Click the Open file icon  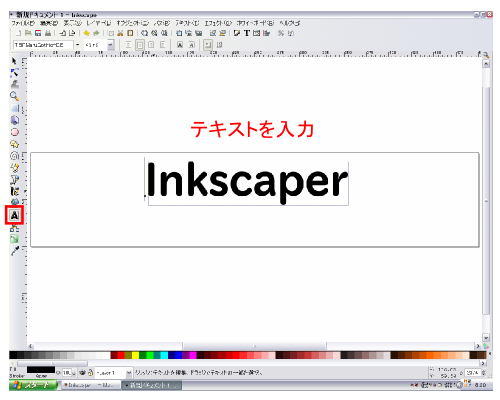point(28,33)
